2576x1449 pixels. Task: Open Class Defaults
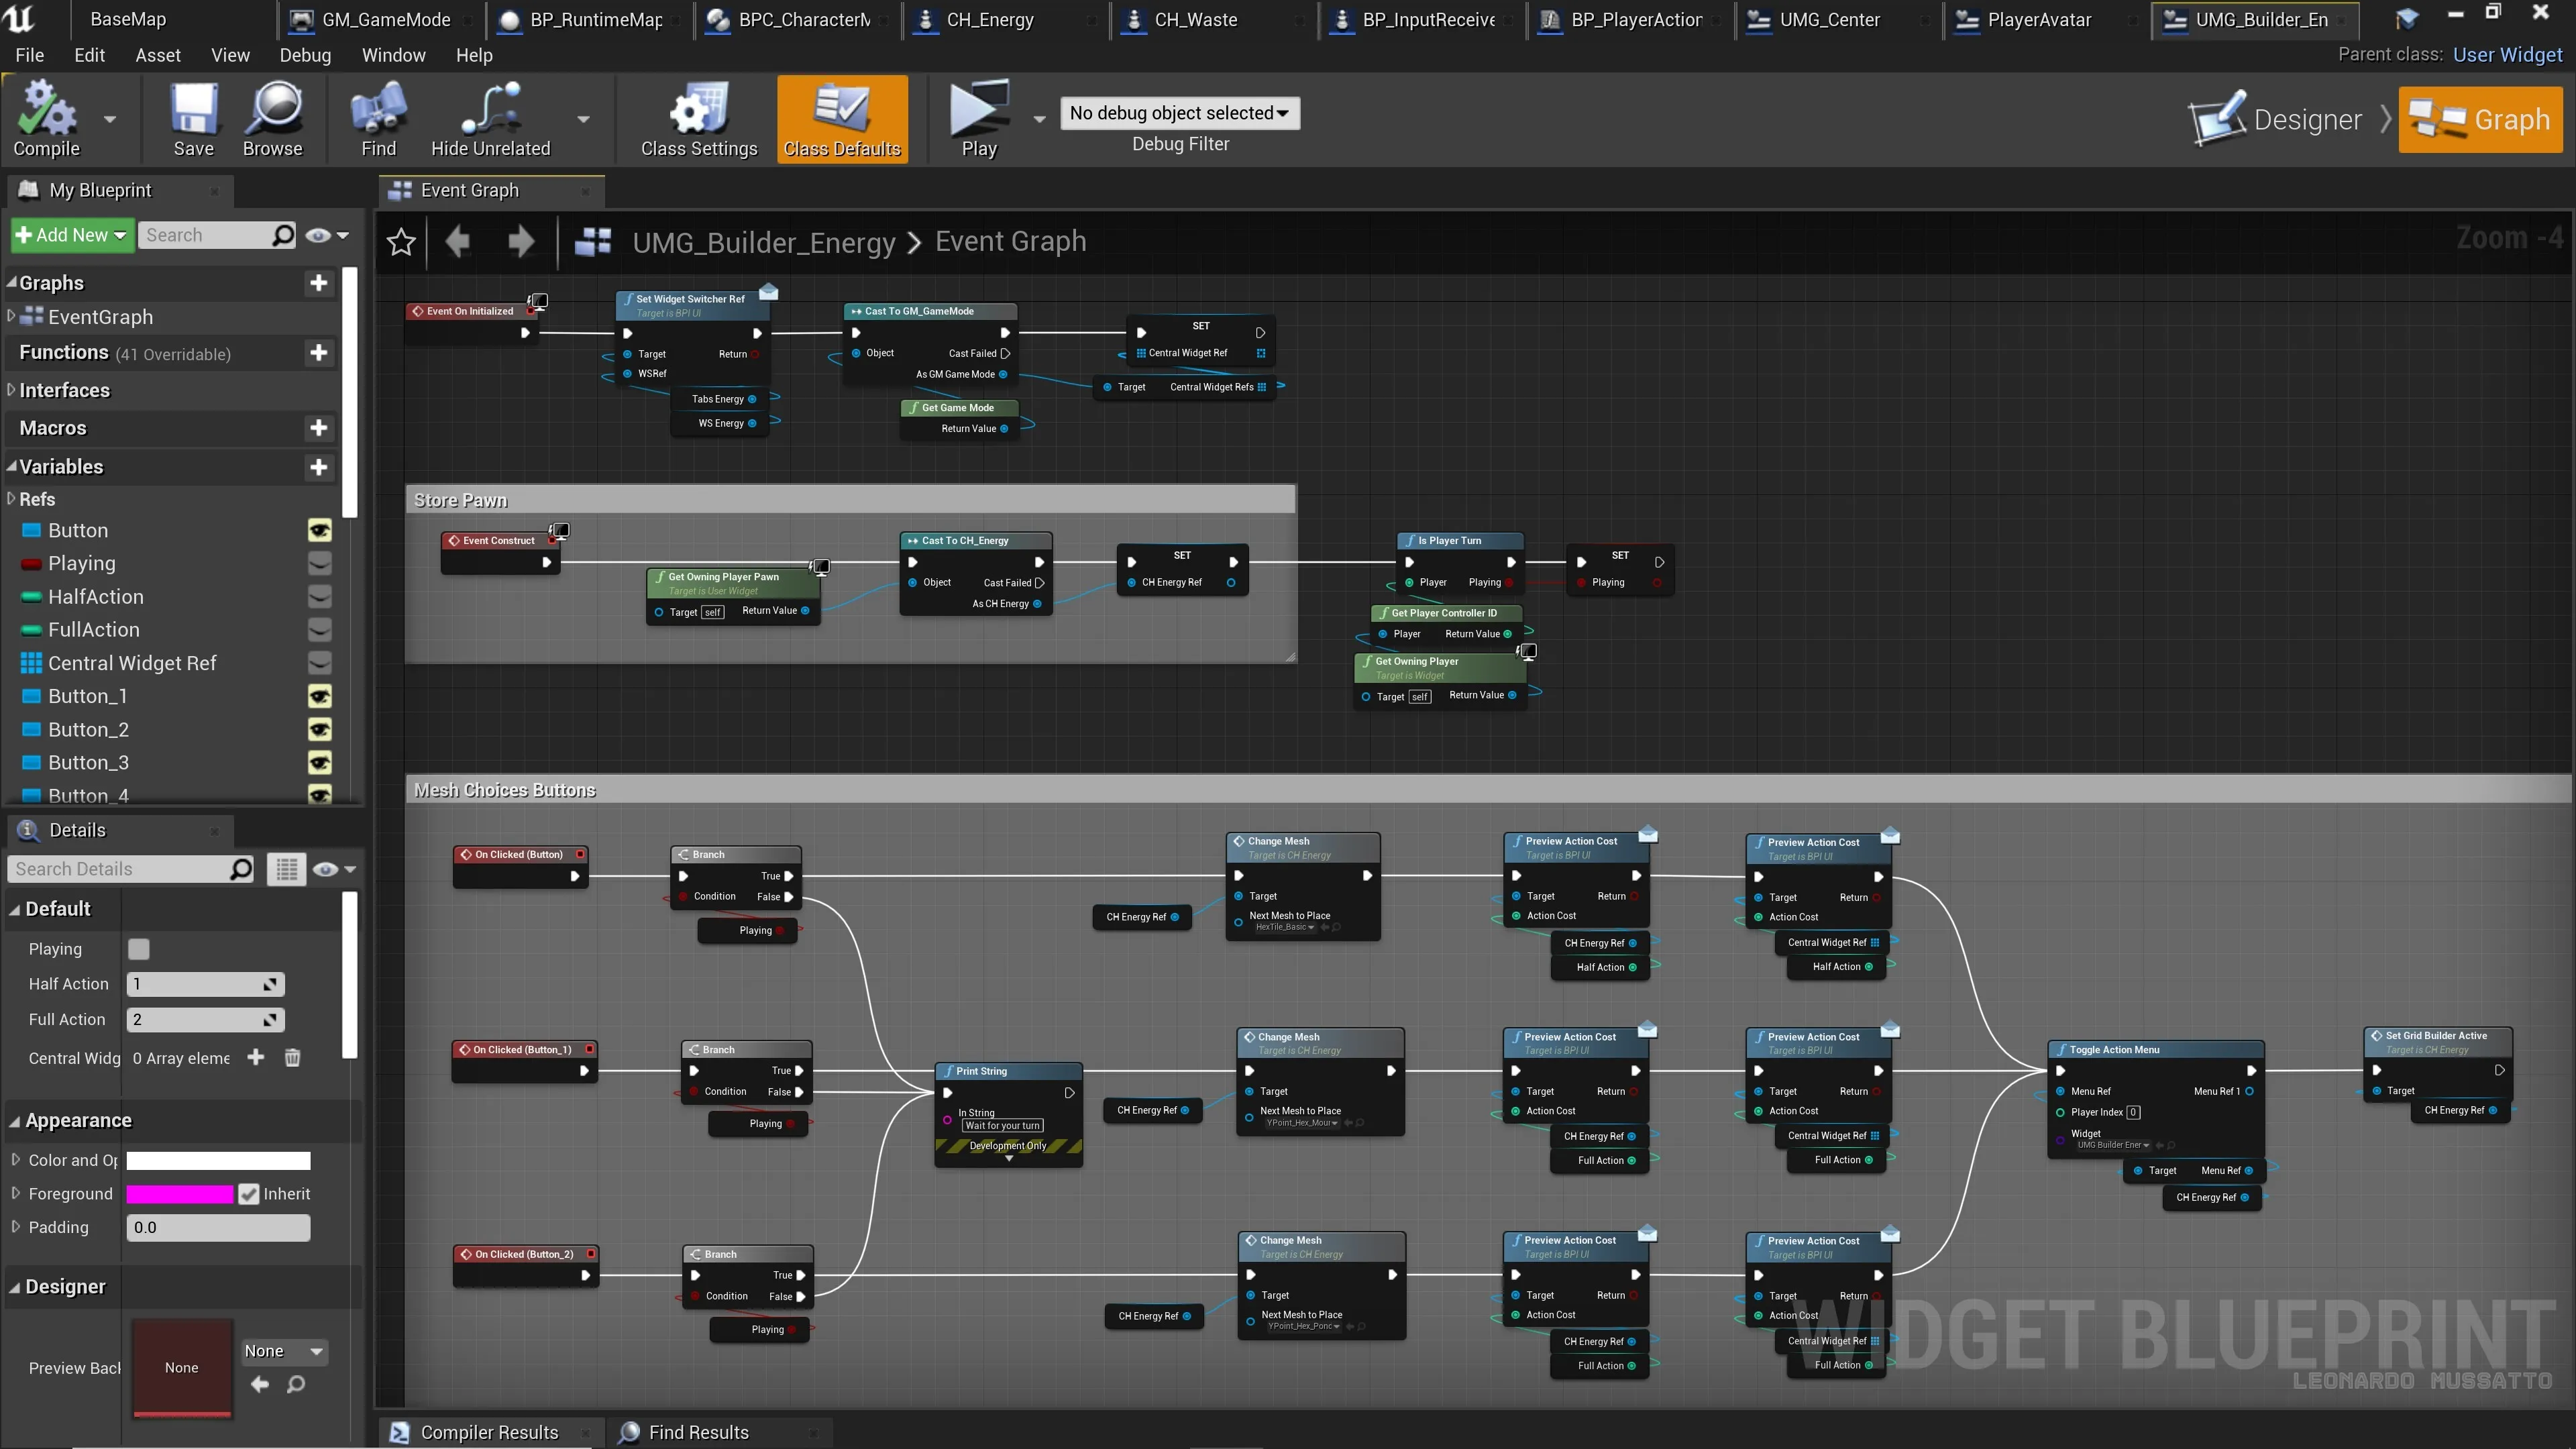pyautogui.click(x=841, y=120)
